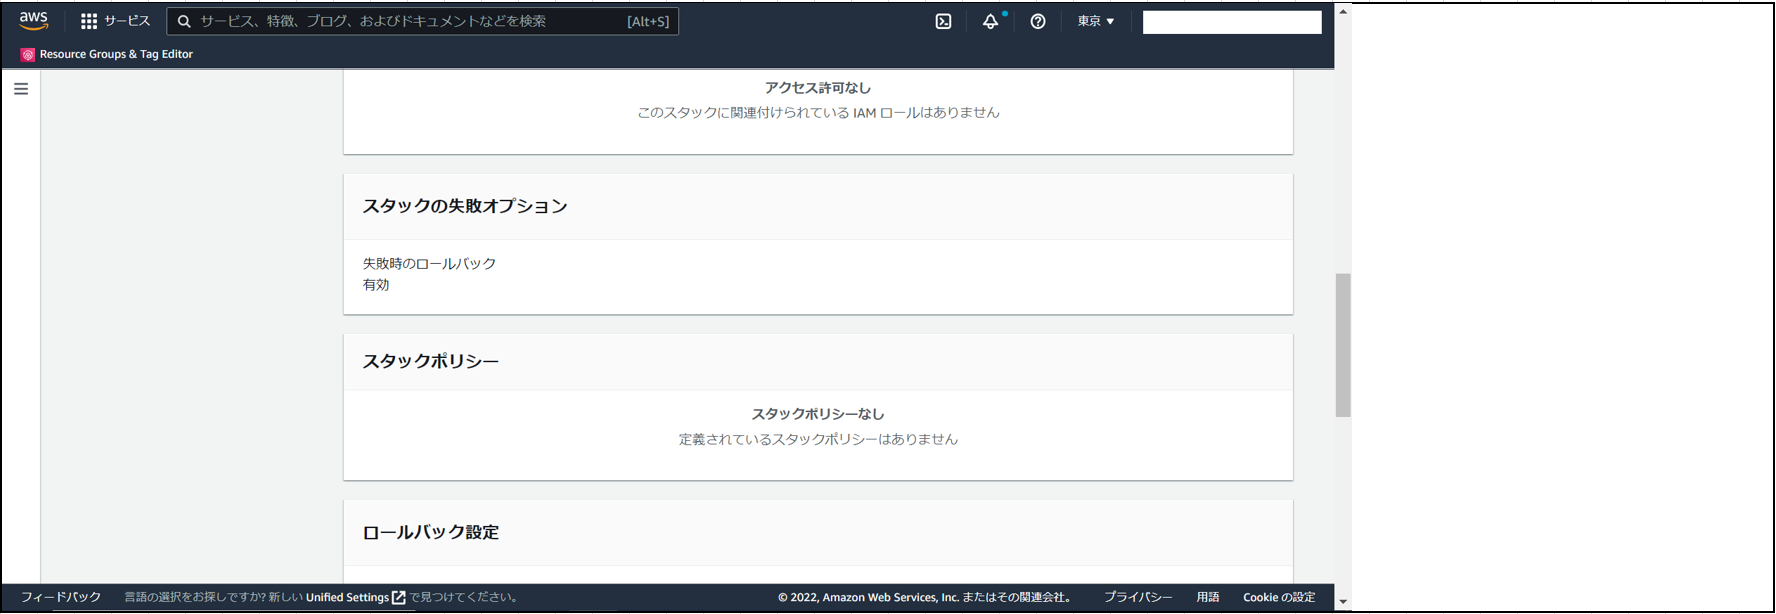Open Cookie の設定 preferences
Screen dimensions: 1776x614
(1279, 597)
